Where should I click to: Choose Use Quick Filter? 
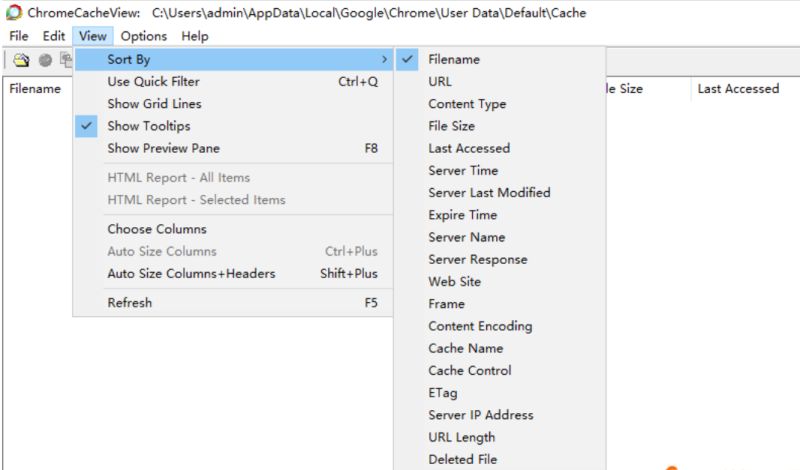(234, 82)
